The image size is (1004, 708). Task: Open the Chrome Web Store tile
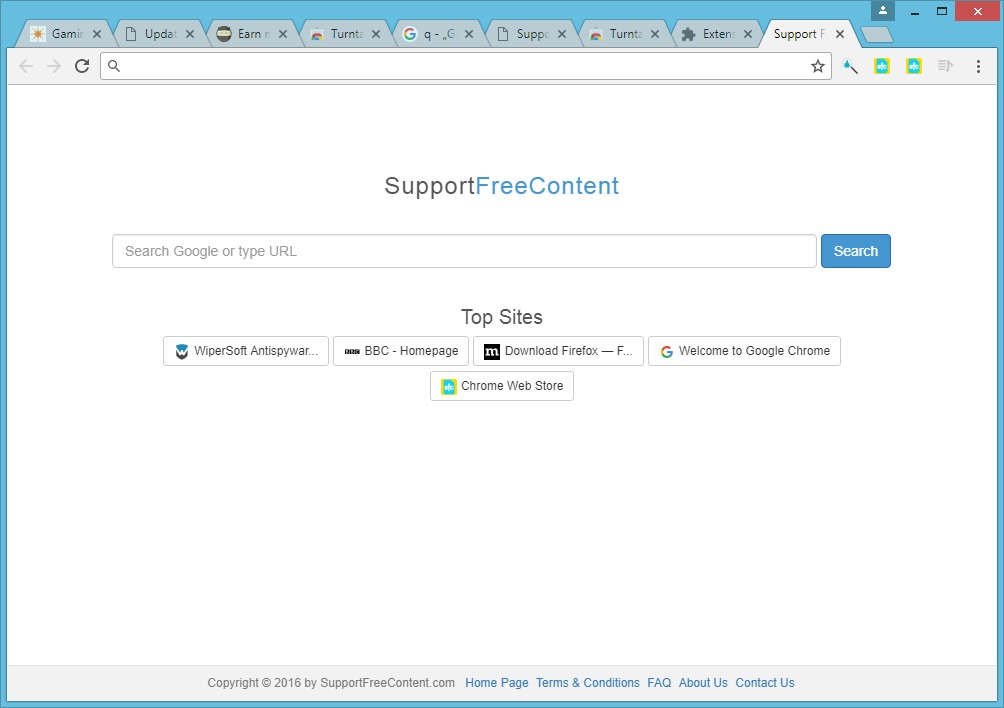pyautogui.click(x=502, y=386)
